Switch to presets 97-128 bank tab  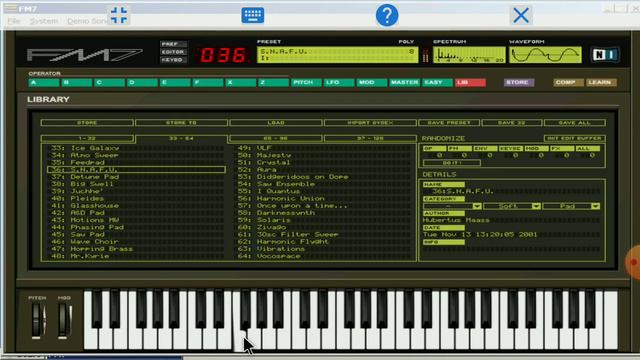(x=370, y=138)
